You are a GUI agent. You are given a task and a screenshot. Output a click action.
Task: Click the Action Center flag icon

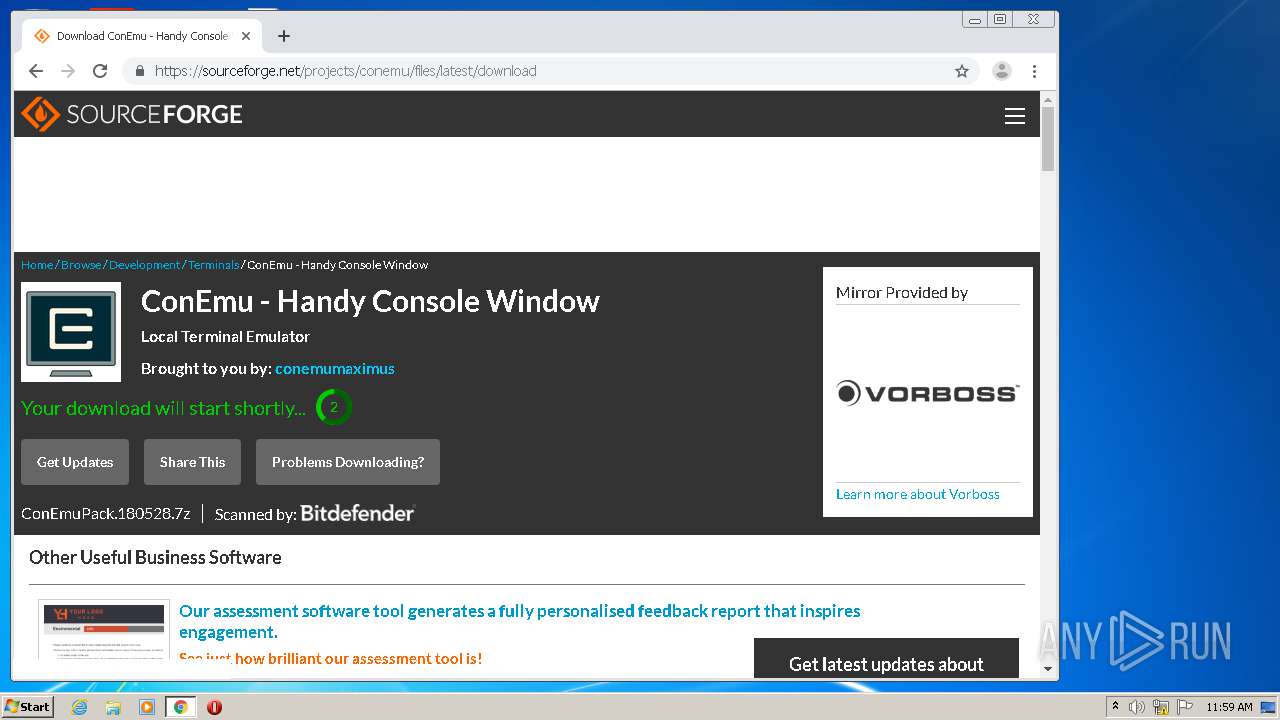coord(1185,707)
